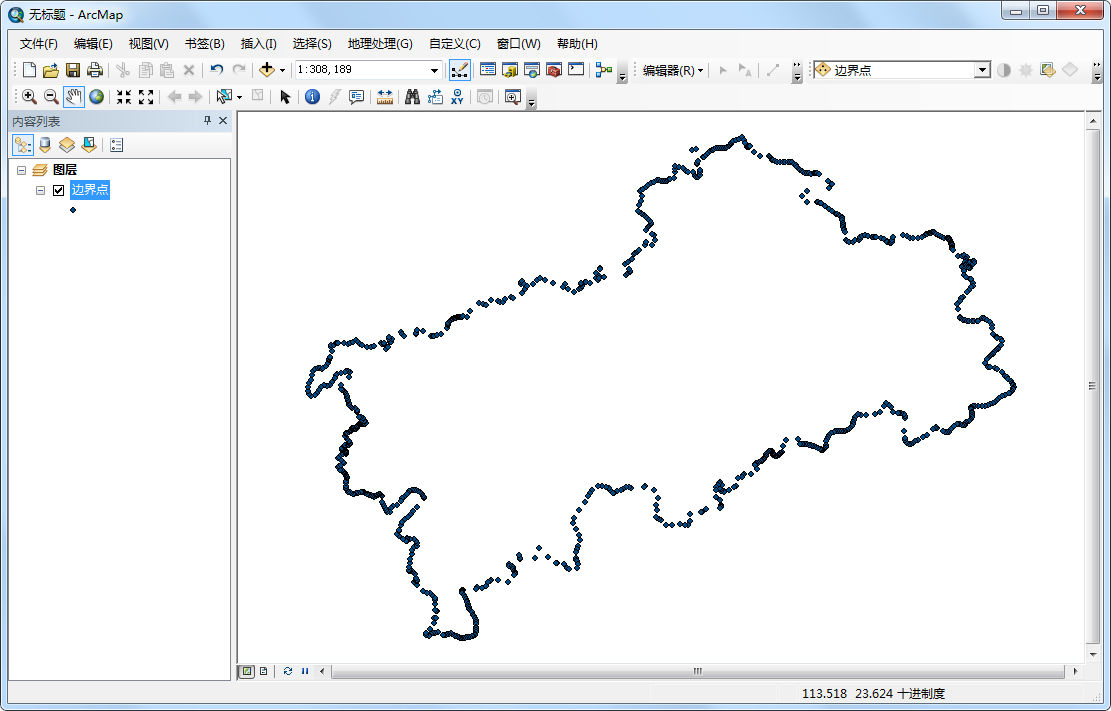Activate the Measure tool
The height and width of the screenshot is (711, 1111).
pyautogui.click(x=384, y=96)
